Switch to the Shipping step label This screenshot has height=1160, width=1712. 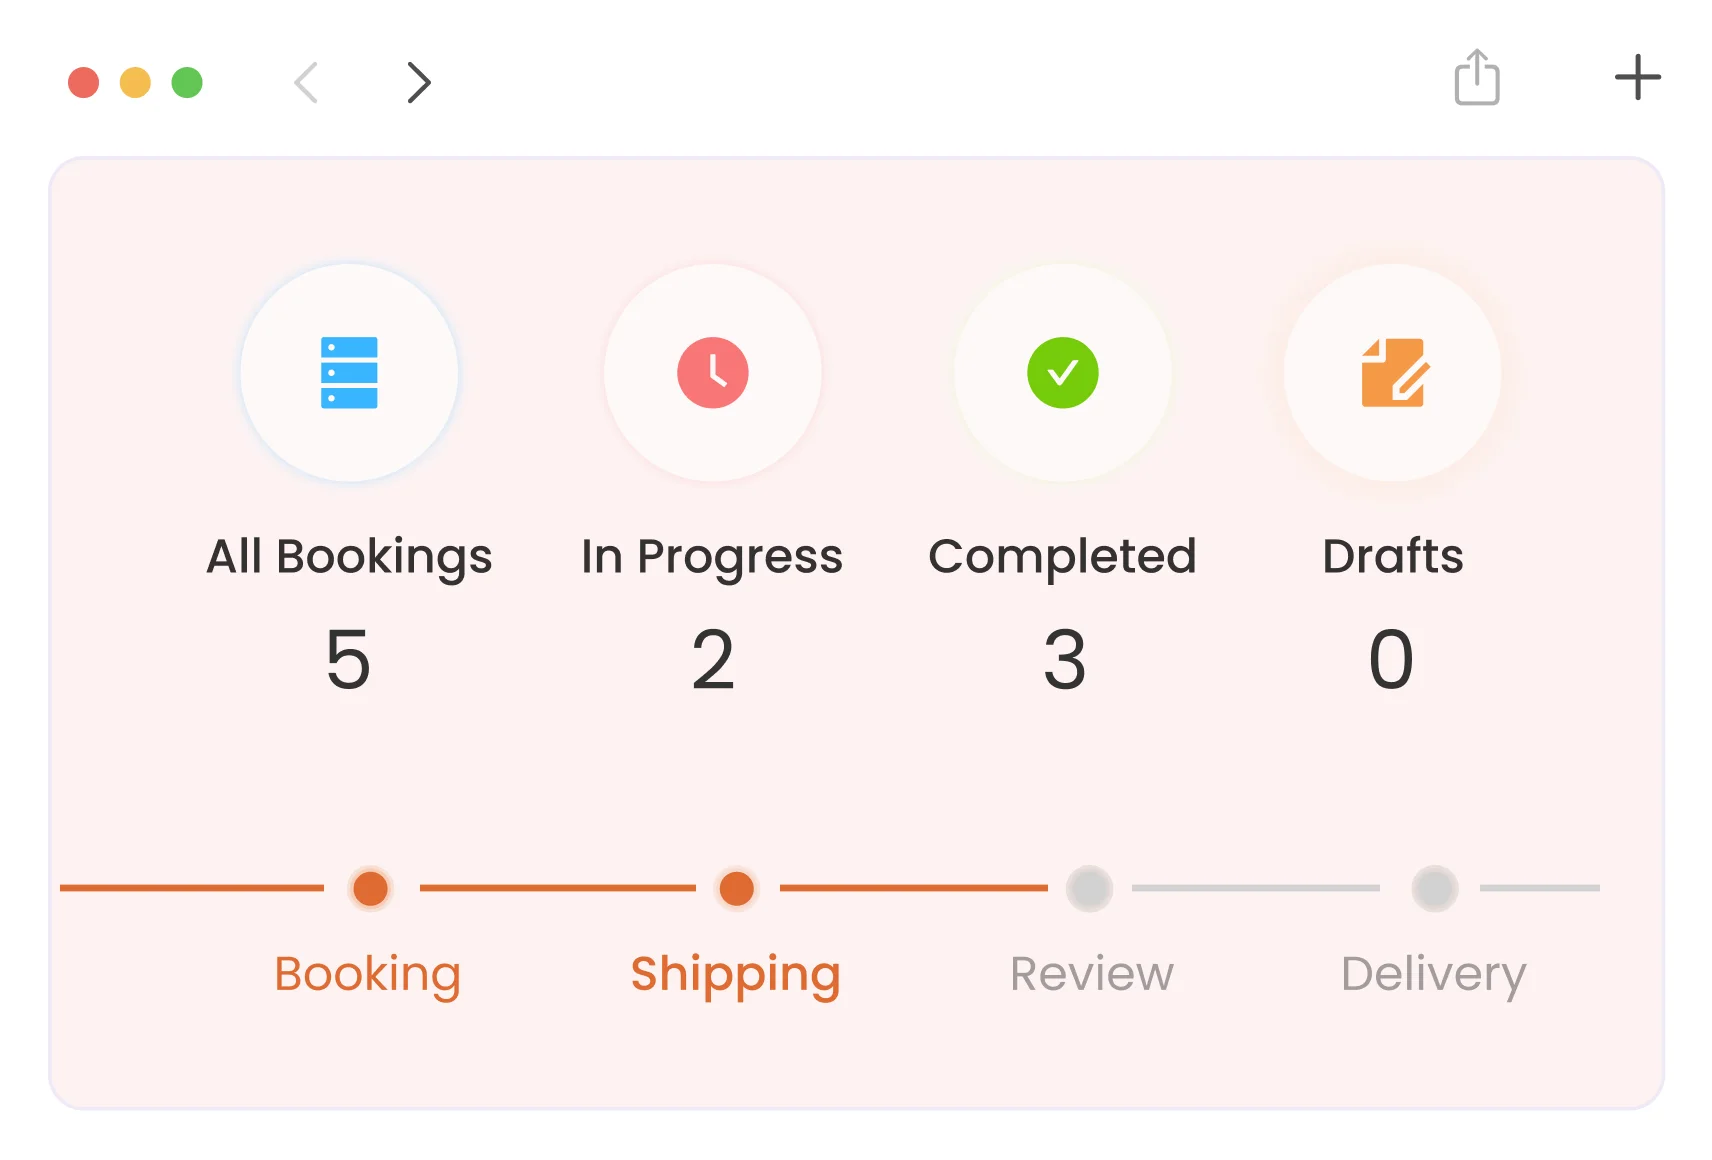[736, 974]
